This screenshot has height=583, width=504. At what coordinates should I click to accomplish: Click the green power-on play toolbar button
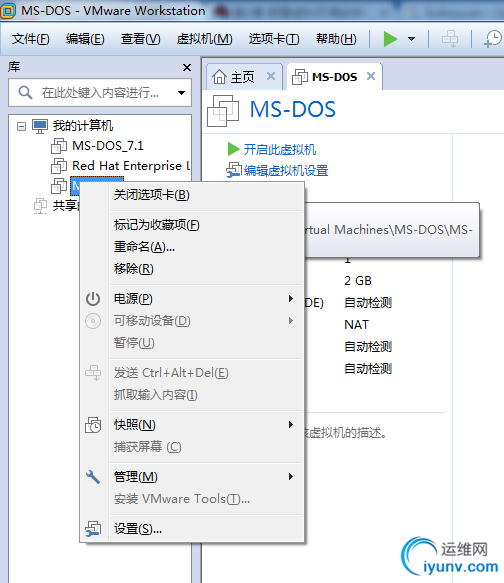click(390, 39)
